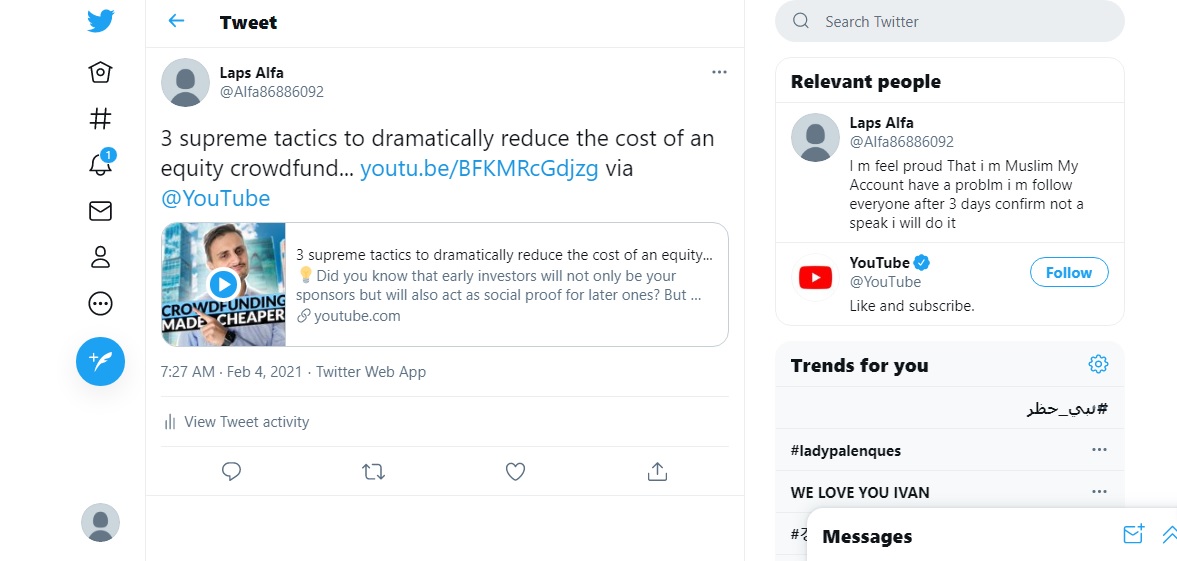Play the Crowdfunding Made Cheaper video thumbnail
The image size is (1177, 561).
[224, 285]
